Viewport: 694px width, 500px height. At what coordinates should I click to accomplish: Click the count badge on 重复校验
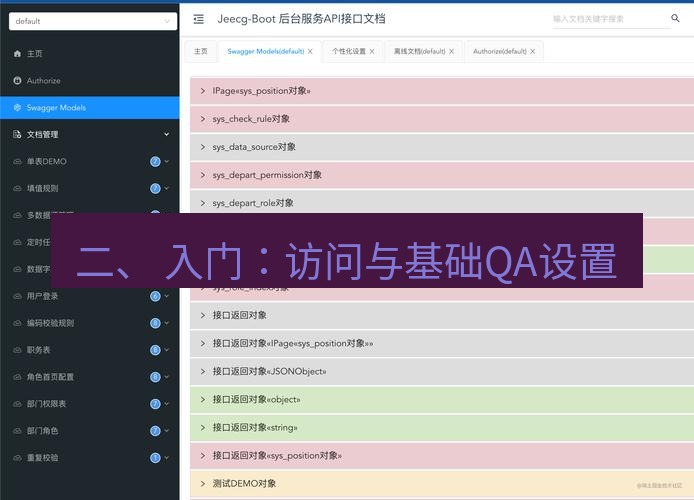click(155, 458)
